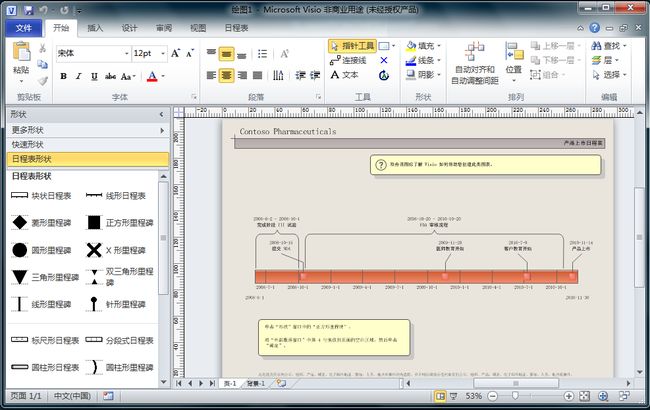The width and height of the screenshot is (650, 410).
Task: Click the zoom slider handle
Action: 515,396
